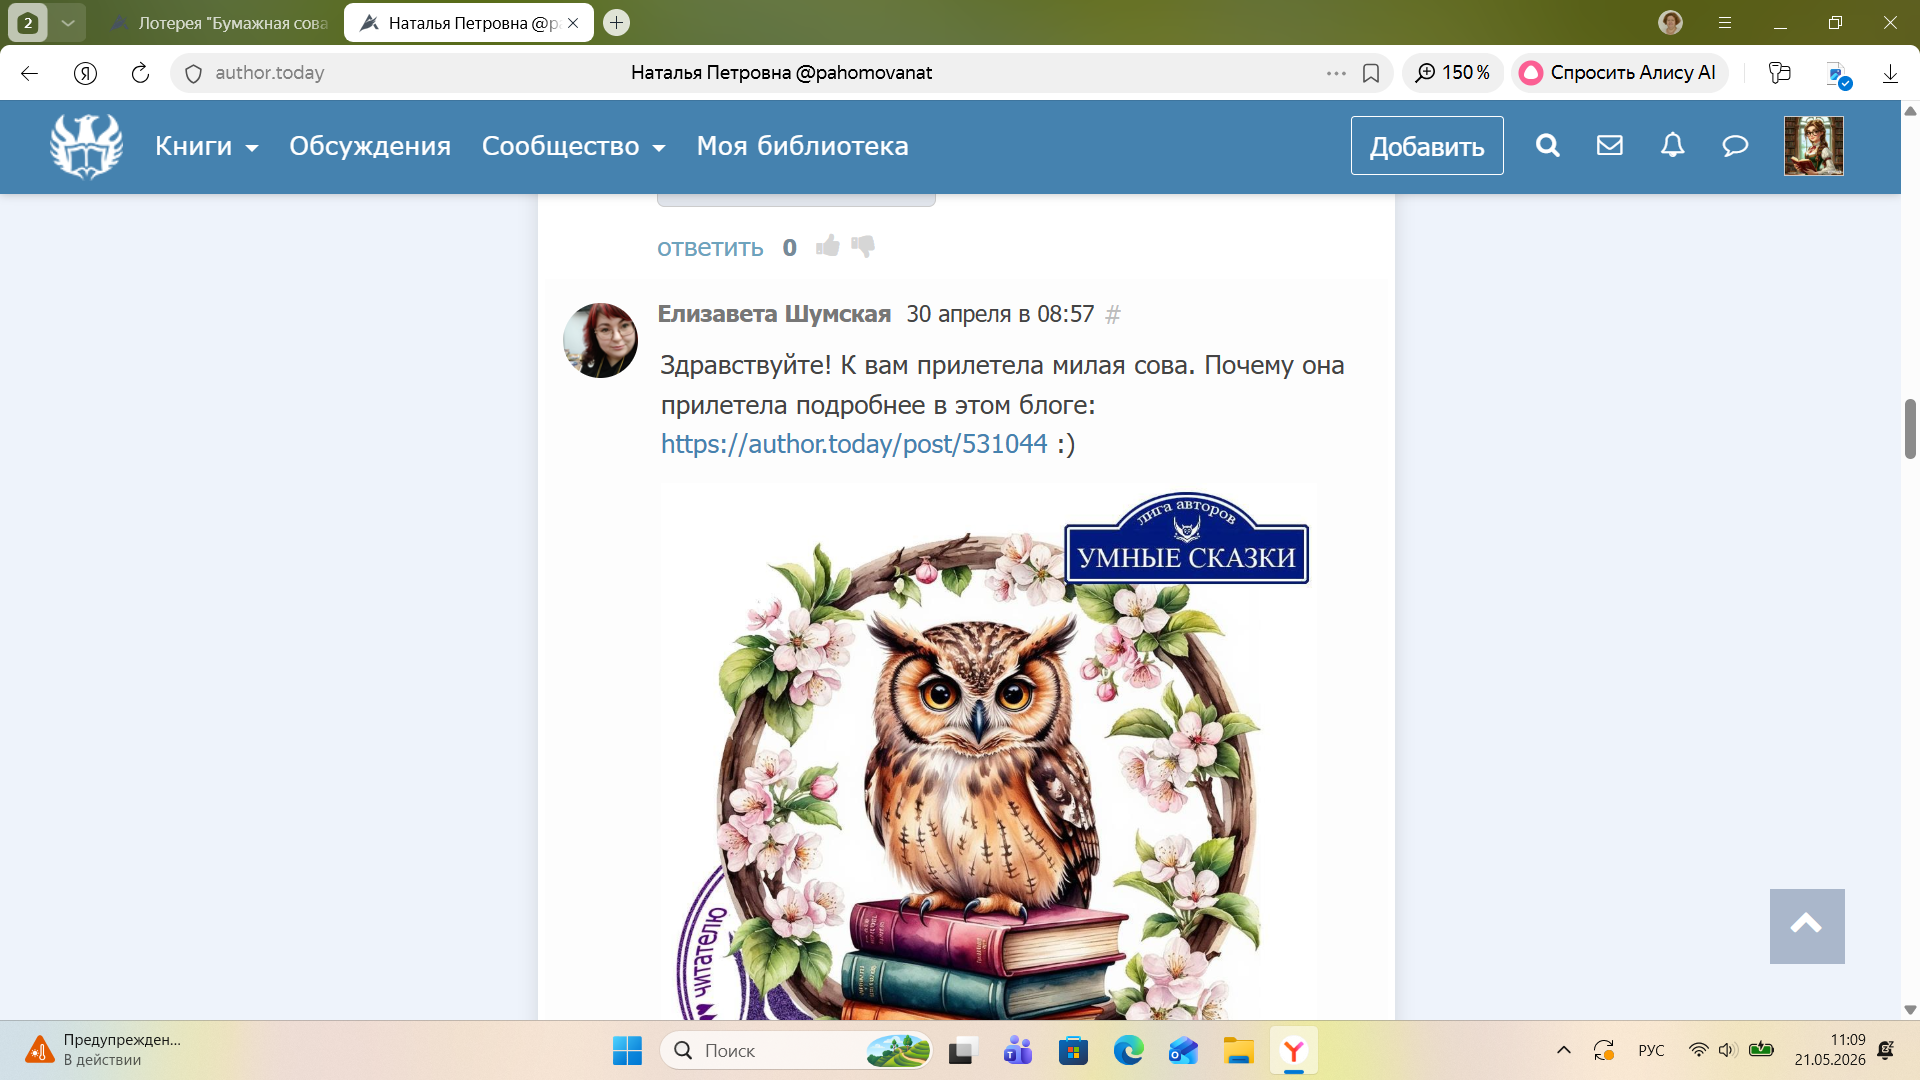This screenshot has height=1080, width=1920.
Task: Open the address bar three-dots menu
Action: pos(1336,73)
